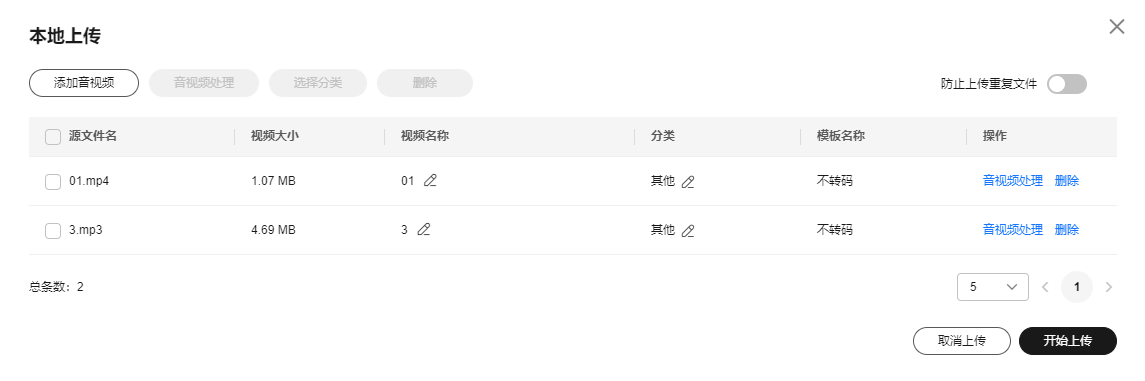Viewport: 1145px width, 381px height.
Task: Click 音视频处理 link for 01.mp4
Action: tap(1013, 181)
